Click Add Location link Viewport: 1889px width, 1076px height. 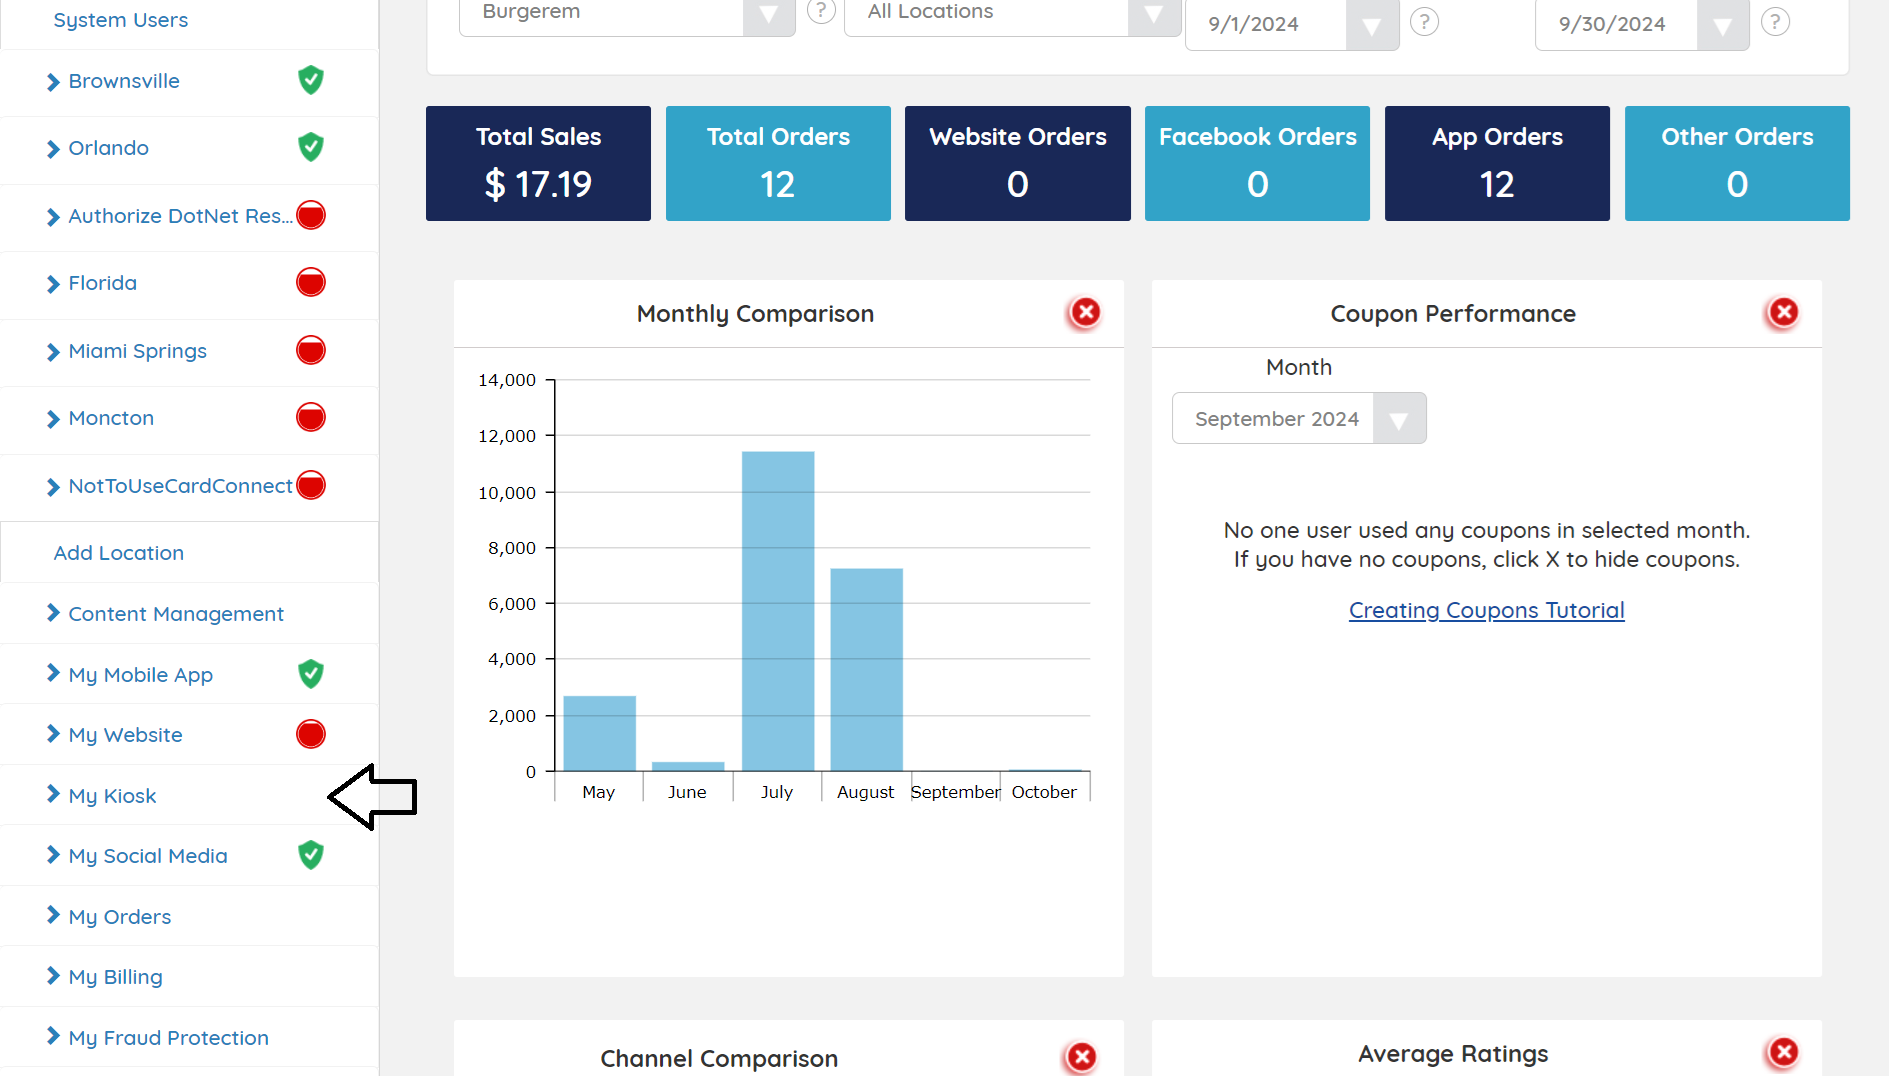[118, 553]
